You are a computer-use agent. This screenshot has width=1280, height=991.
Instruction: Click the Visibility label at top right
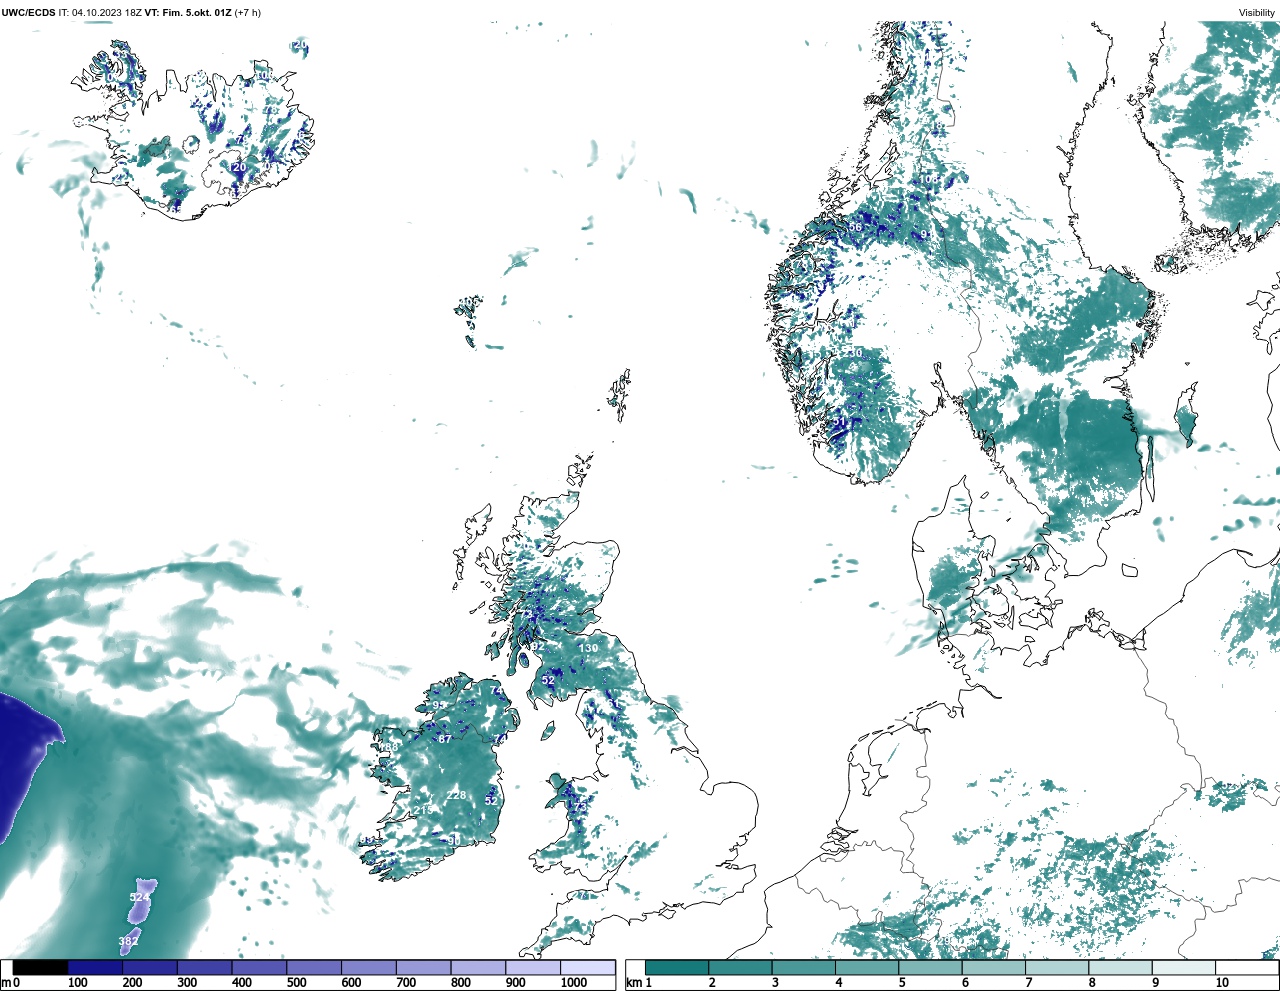pyautogui.click(x=1257, y=13)
